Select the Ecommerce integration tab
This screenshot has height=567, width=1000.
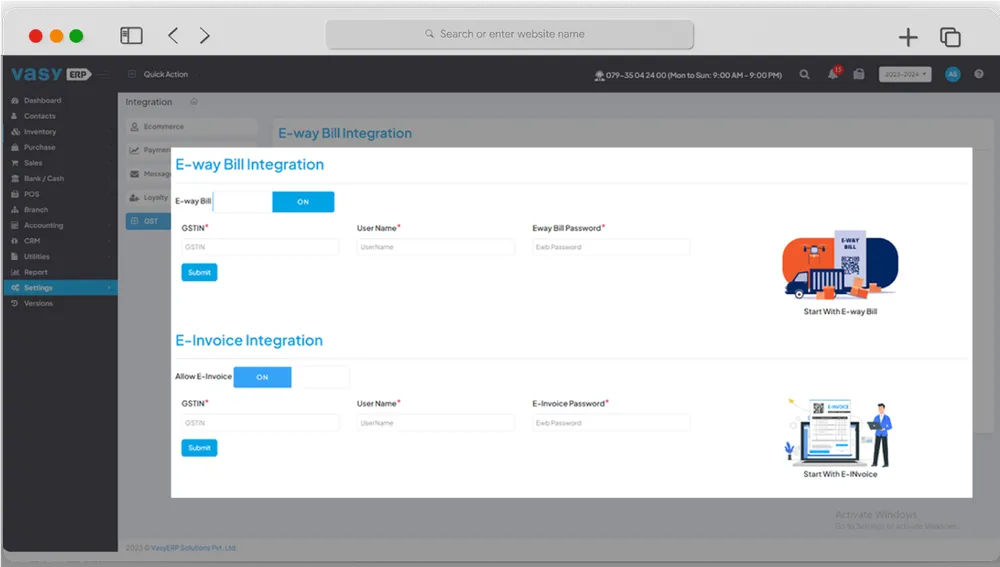[x=191, y=127]
